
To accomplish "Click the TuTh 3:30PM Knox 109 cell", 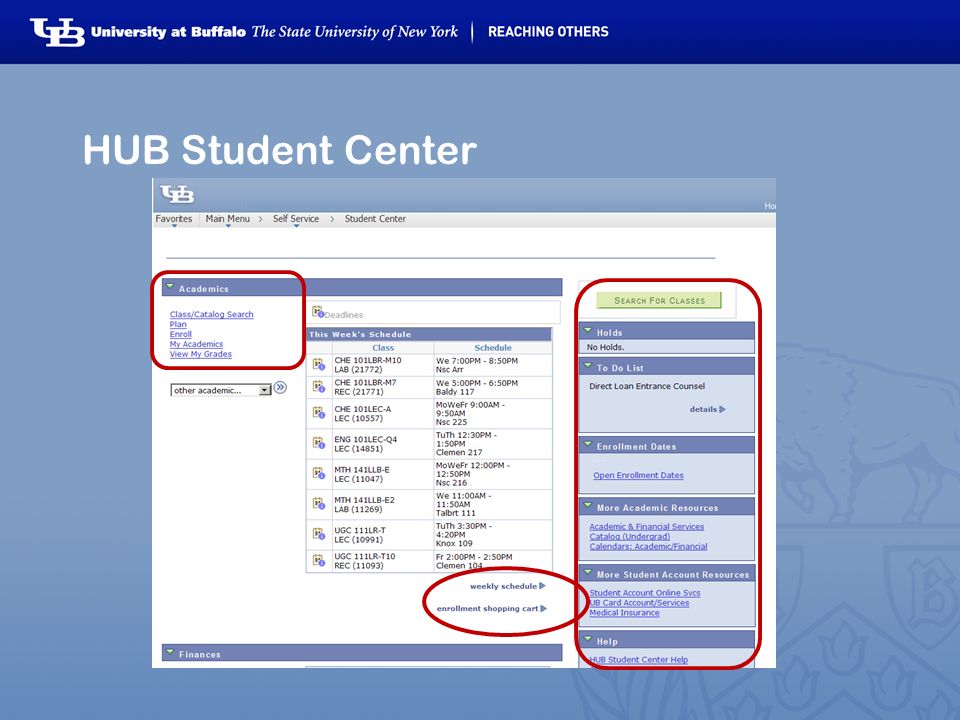I will coord(493,534).
